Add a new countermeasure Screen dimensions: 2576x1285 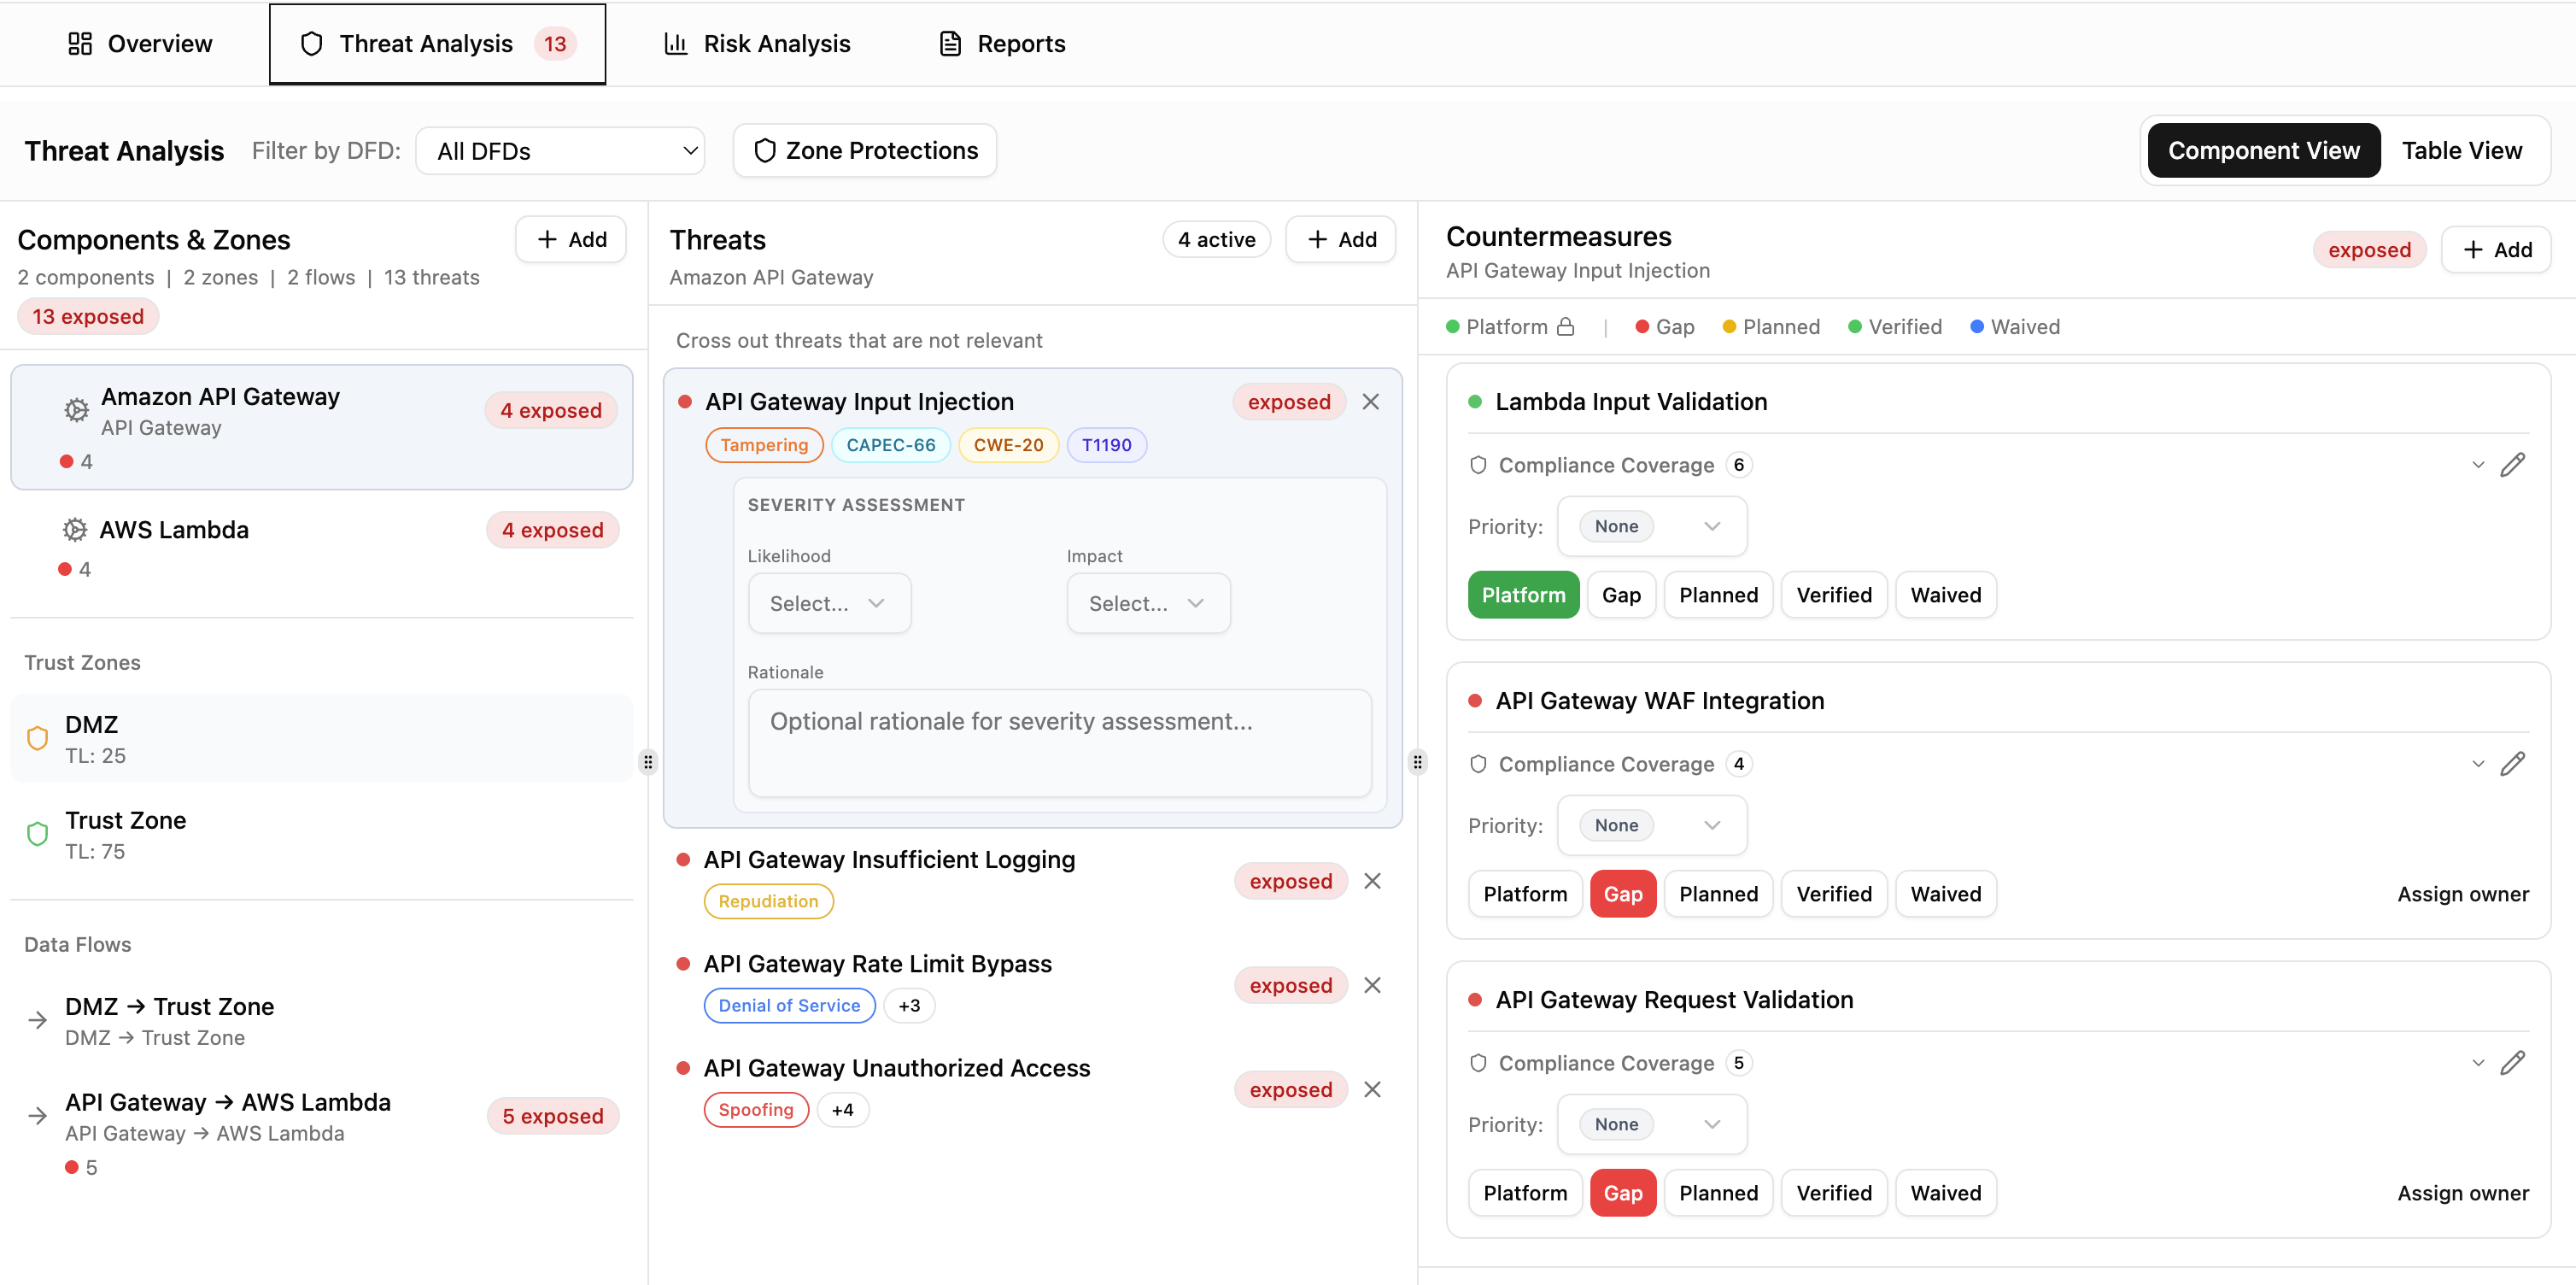click(x=2496, y=249)
